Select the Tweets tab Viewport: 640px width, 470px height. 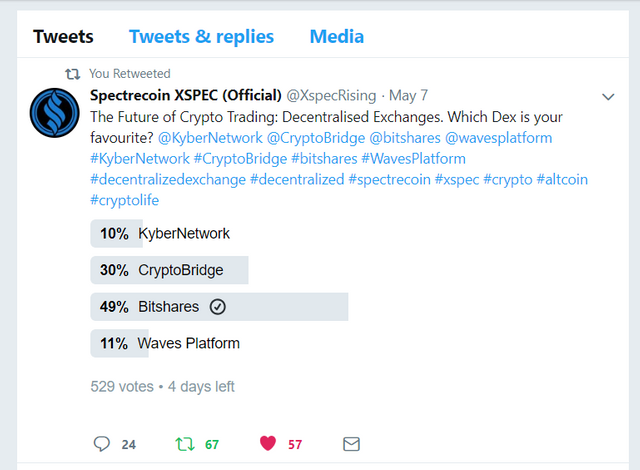(x=63, y=37)
